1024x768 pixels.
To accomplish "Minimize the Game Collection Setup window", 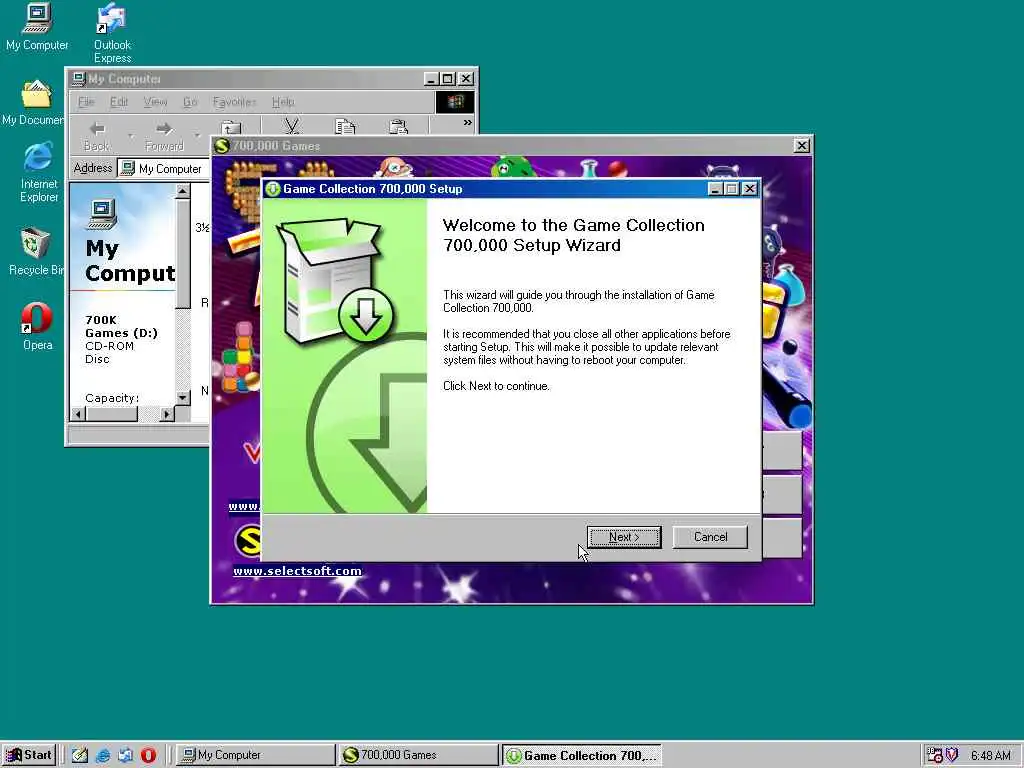I will pyautogui.click(x=715, y=189).
